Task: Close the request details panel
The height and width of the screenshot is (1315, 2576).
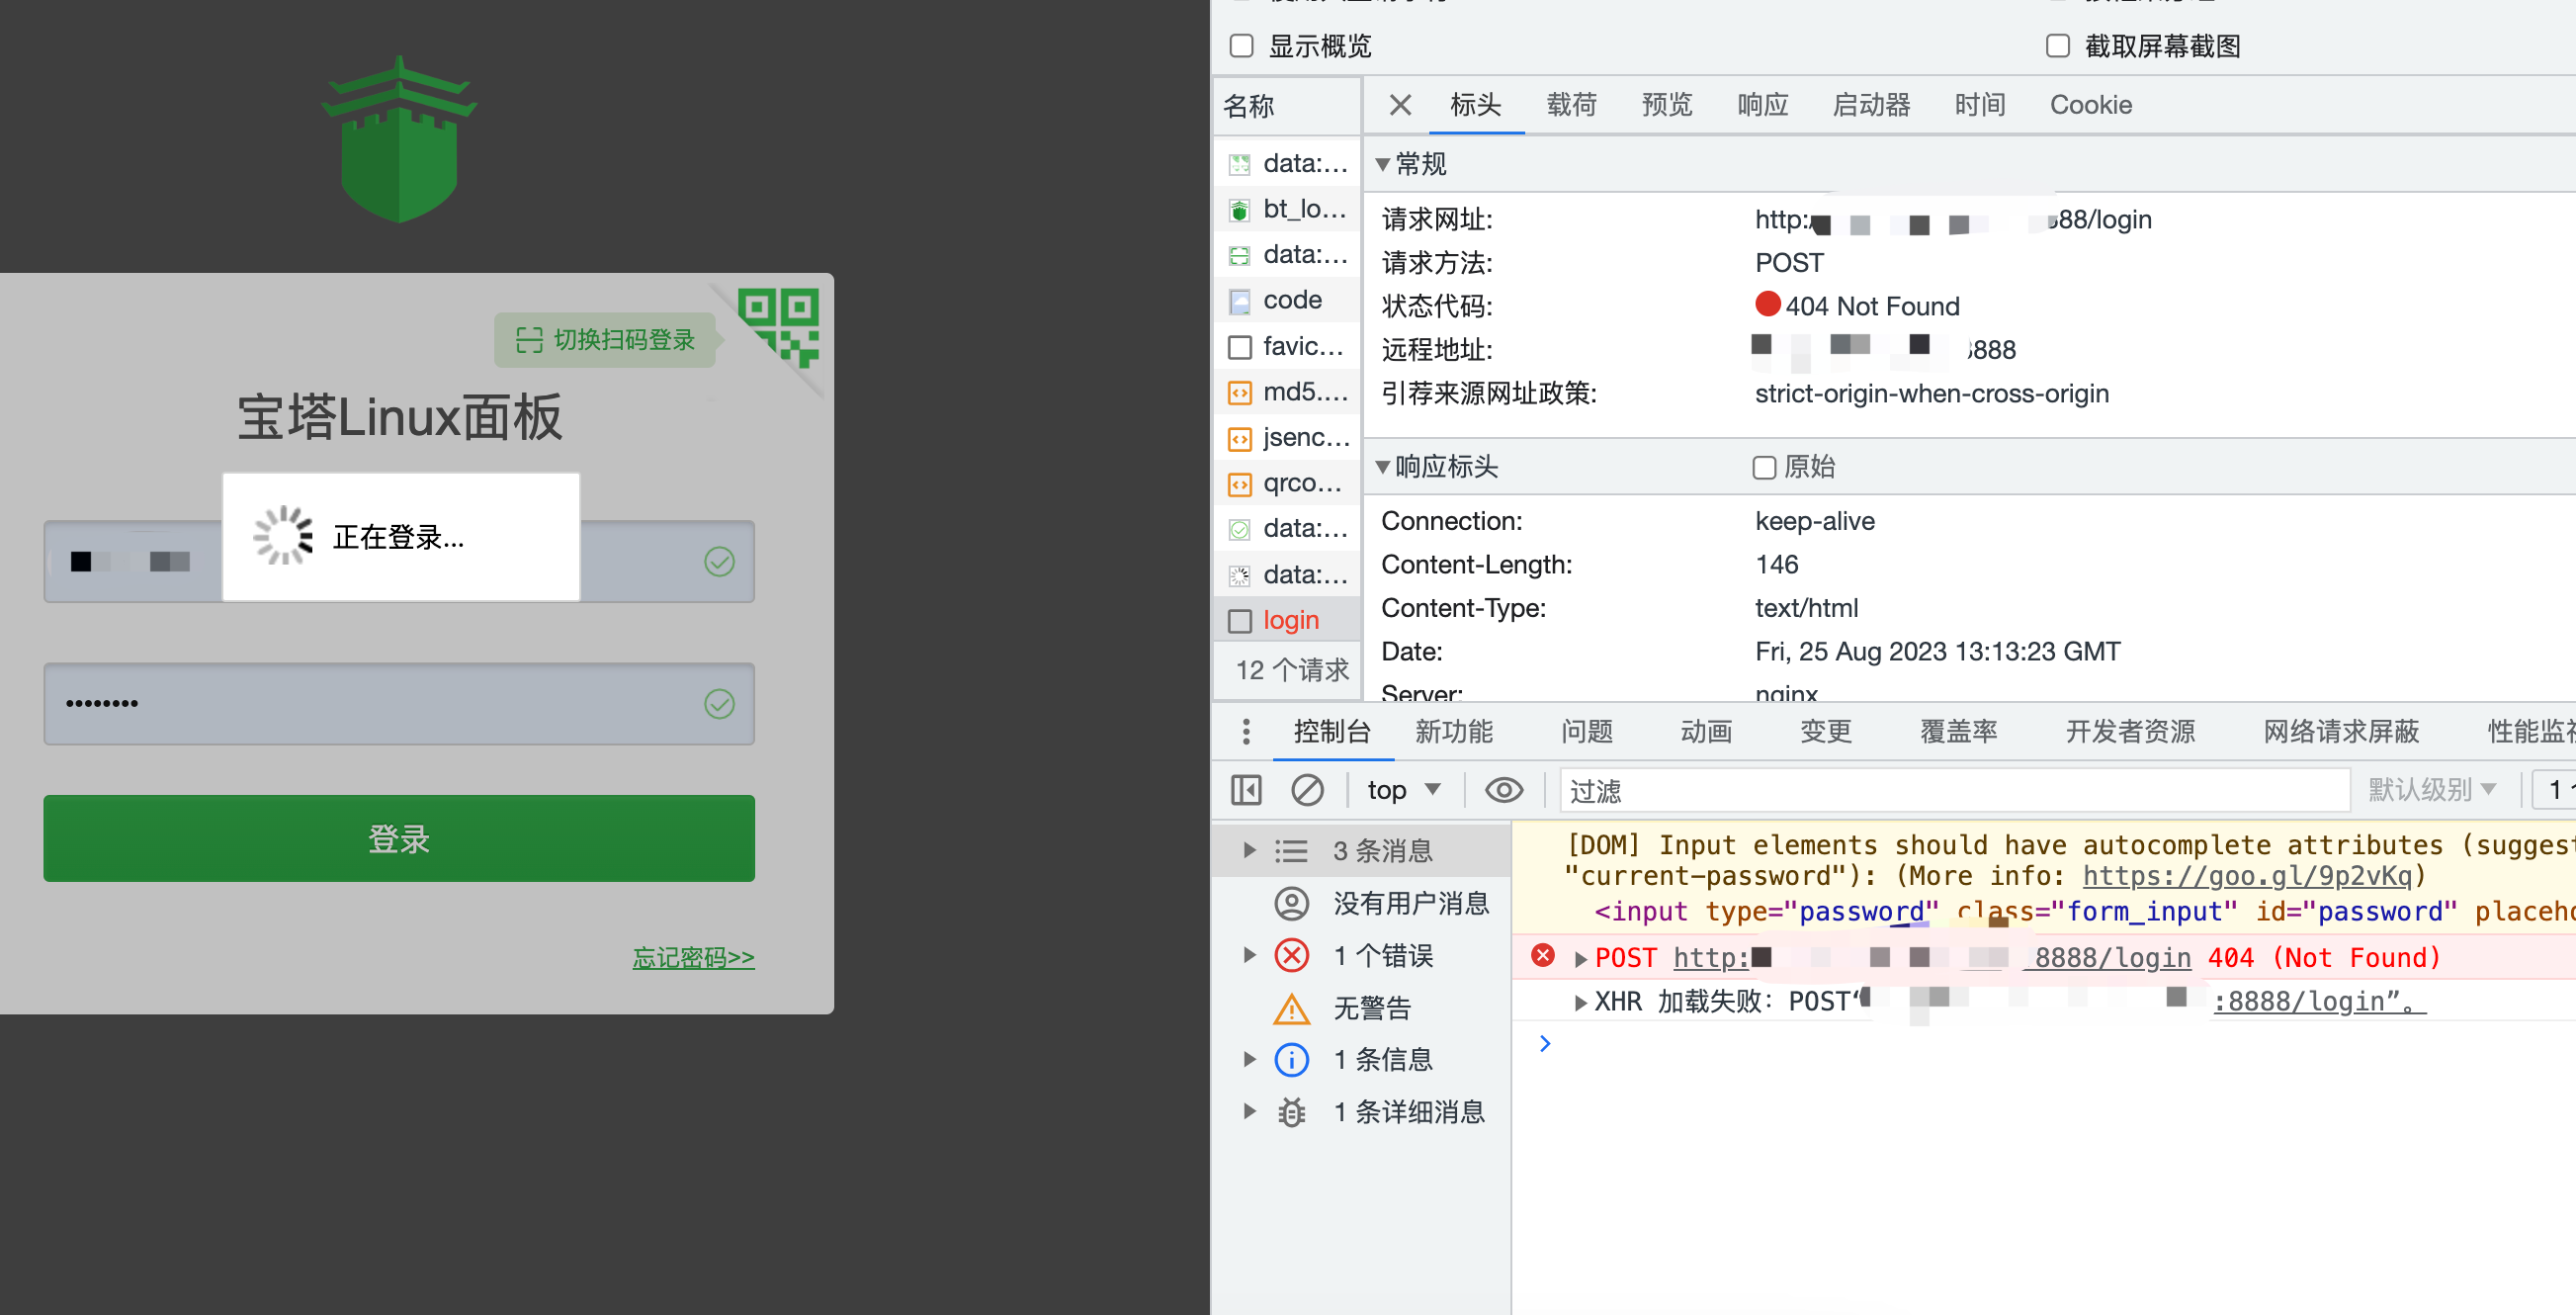Action: point(1400,105)
